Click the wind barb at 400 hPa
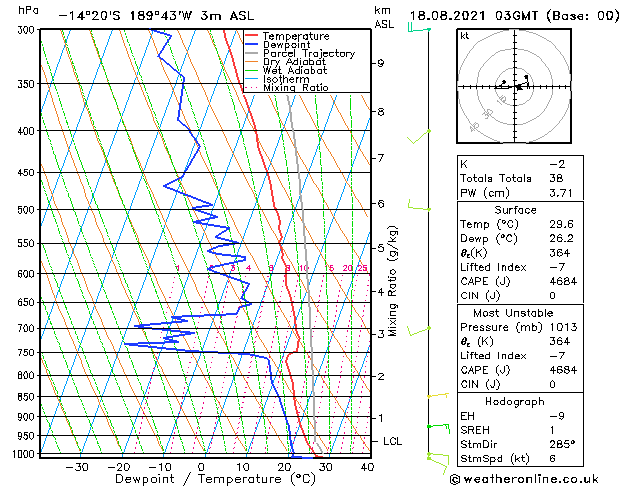The height and width of the screenshot is (486, 629). [x=419, y=136]
